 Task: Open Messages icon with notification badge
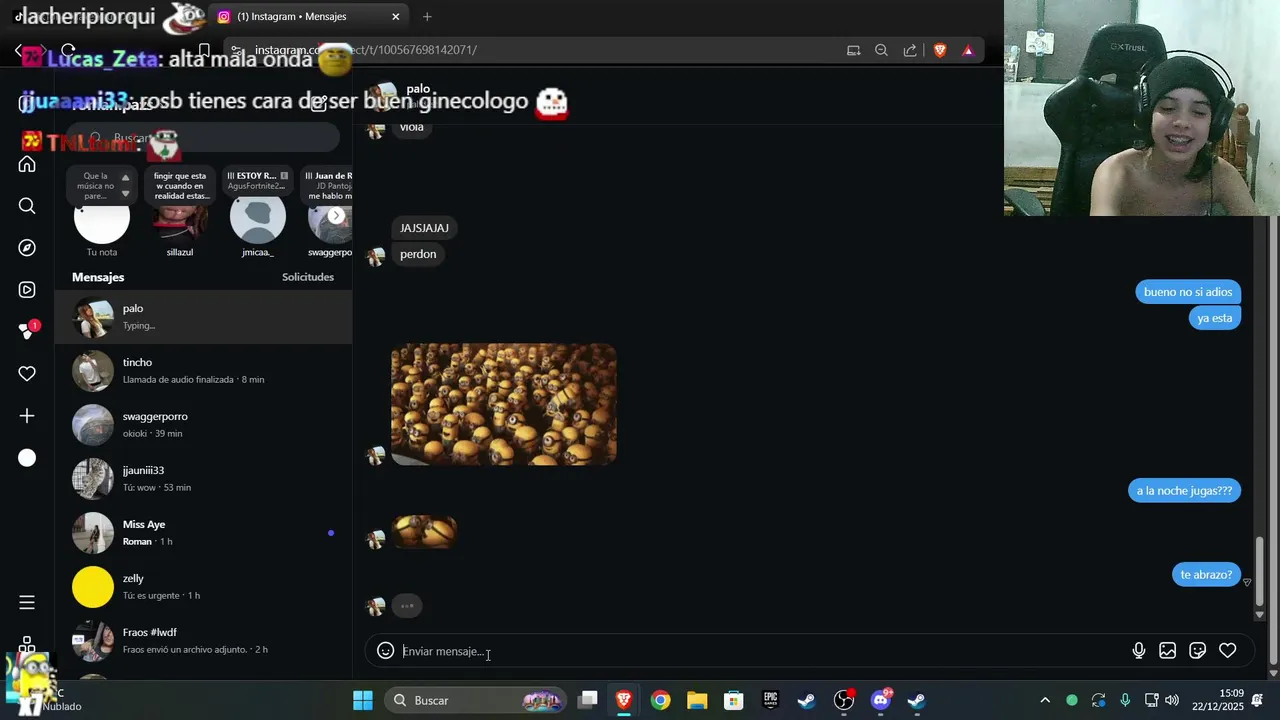coord(27,331)
